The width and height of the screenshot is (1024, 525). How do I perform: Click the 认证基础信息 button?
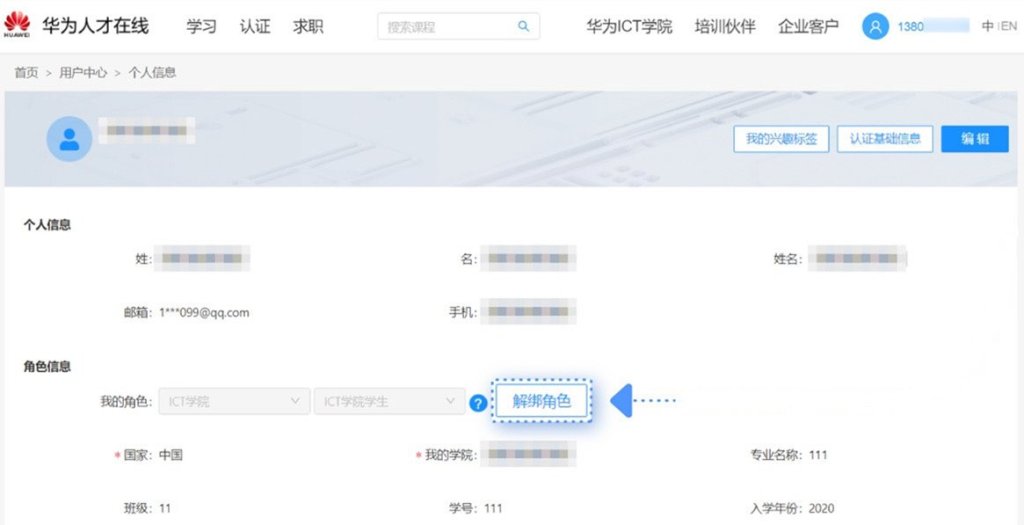885,139
